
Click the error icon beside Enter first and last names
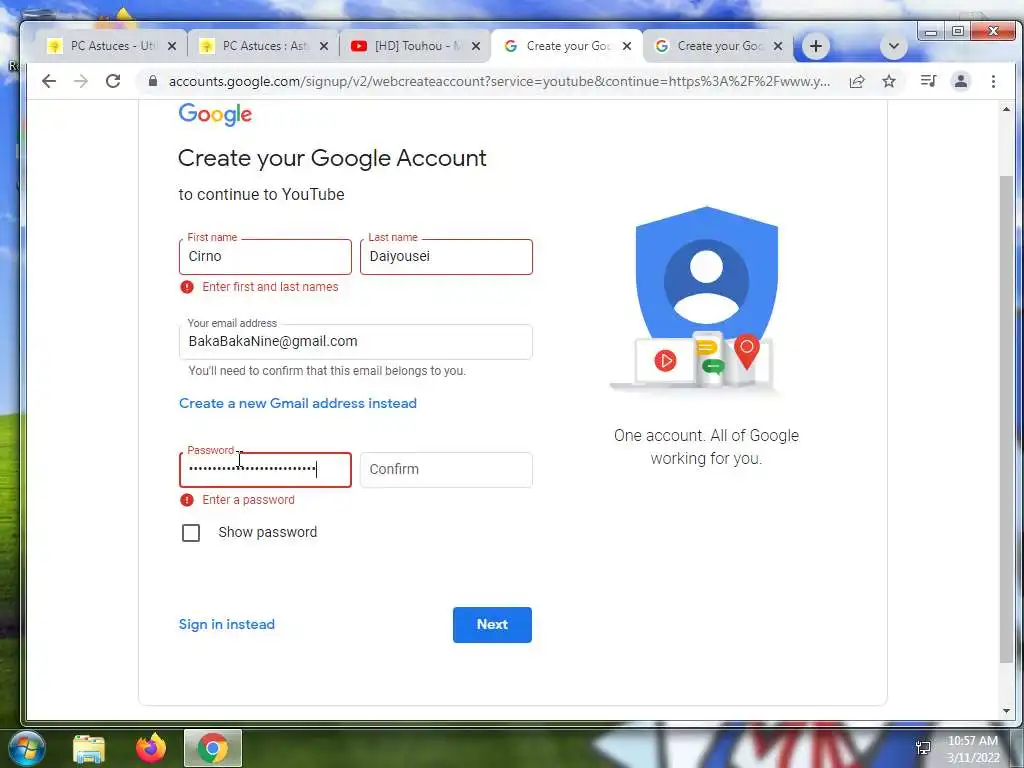click(x=187, y=287)
